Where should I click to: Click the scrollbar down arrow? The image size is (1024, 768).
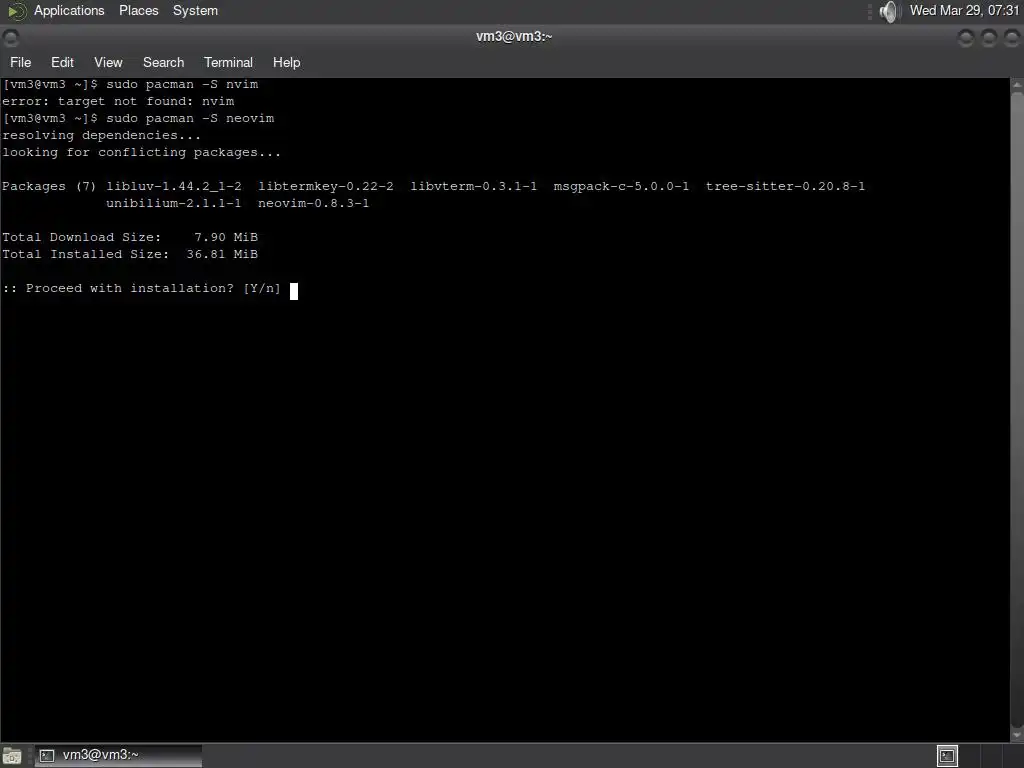tap(1017, 735)
